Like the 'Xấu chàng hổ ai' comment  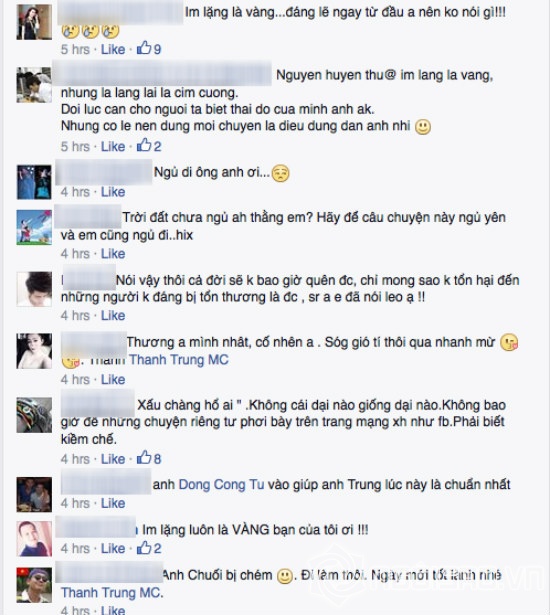113,459
